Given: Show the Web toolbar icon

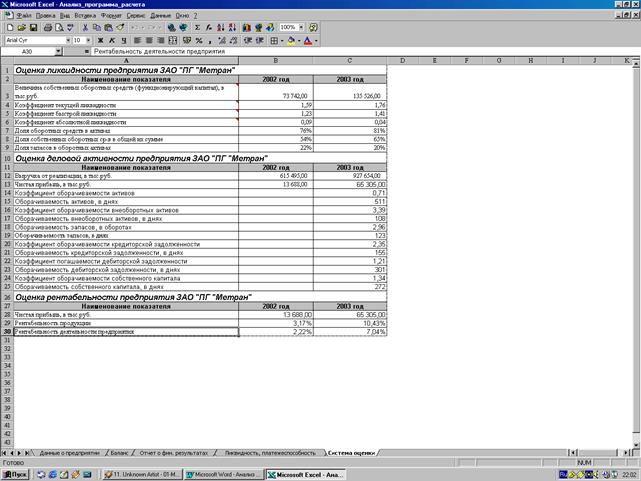Looking at the screenshot, I should 184,27.
